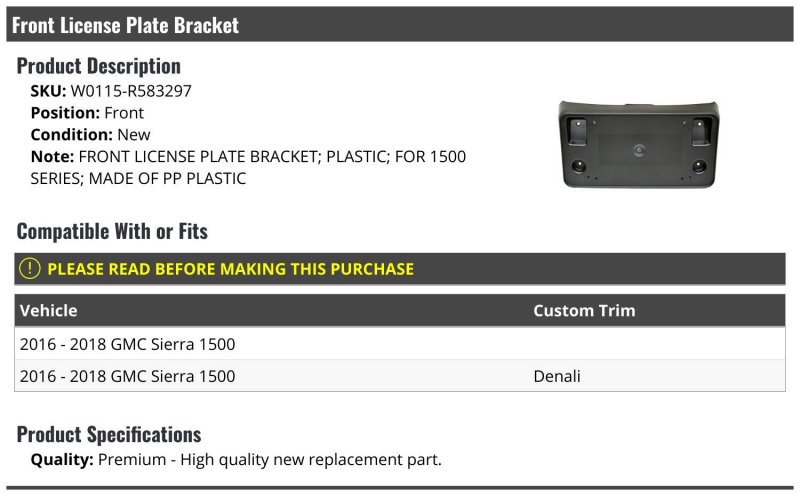Image resolution: width=800 pixels, height=496 pixels.
Task: Click the bold SKU label
Action: pos(48,91)
